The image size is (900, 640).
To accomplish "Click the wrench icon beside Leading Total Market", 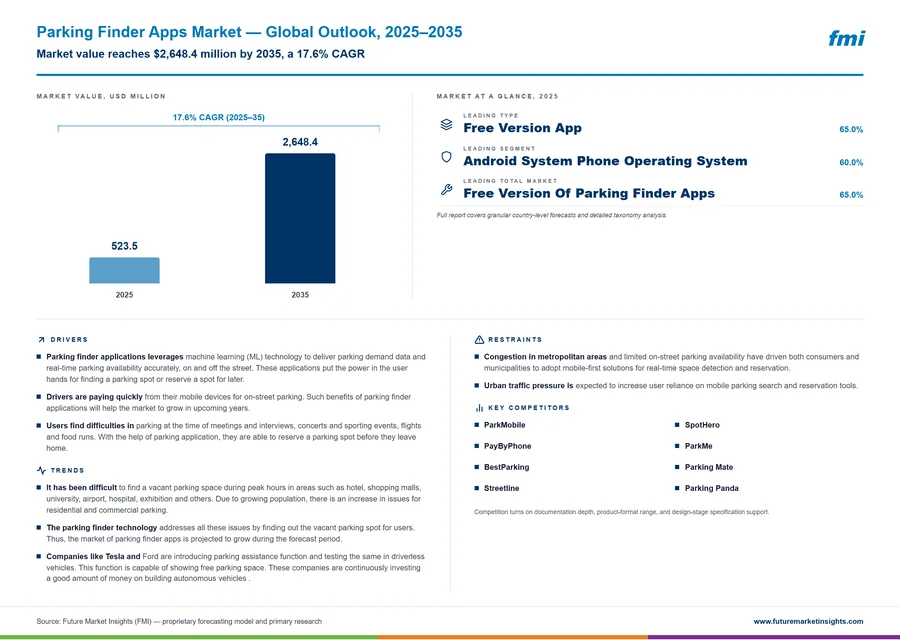I will pos(446,189).
